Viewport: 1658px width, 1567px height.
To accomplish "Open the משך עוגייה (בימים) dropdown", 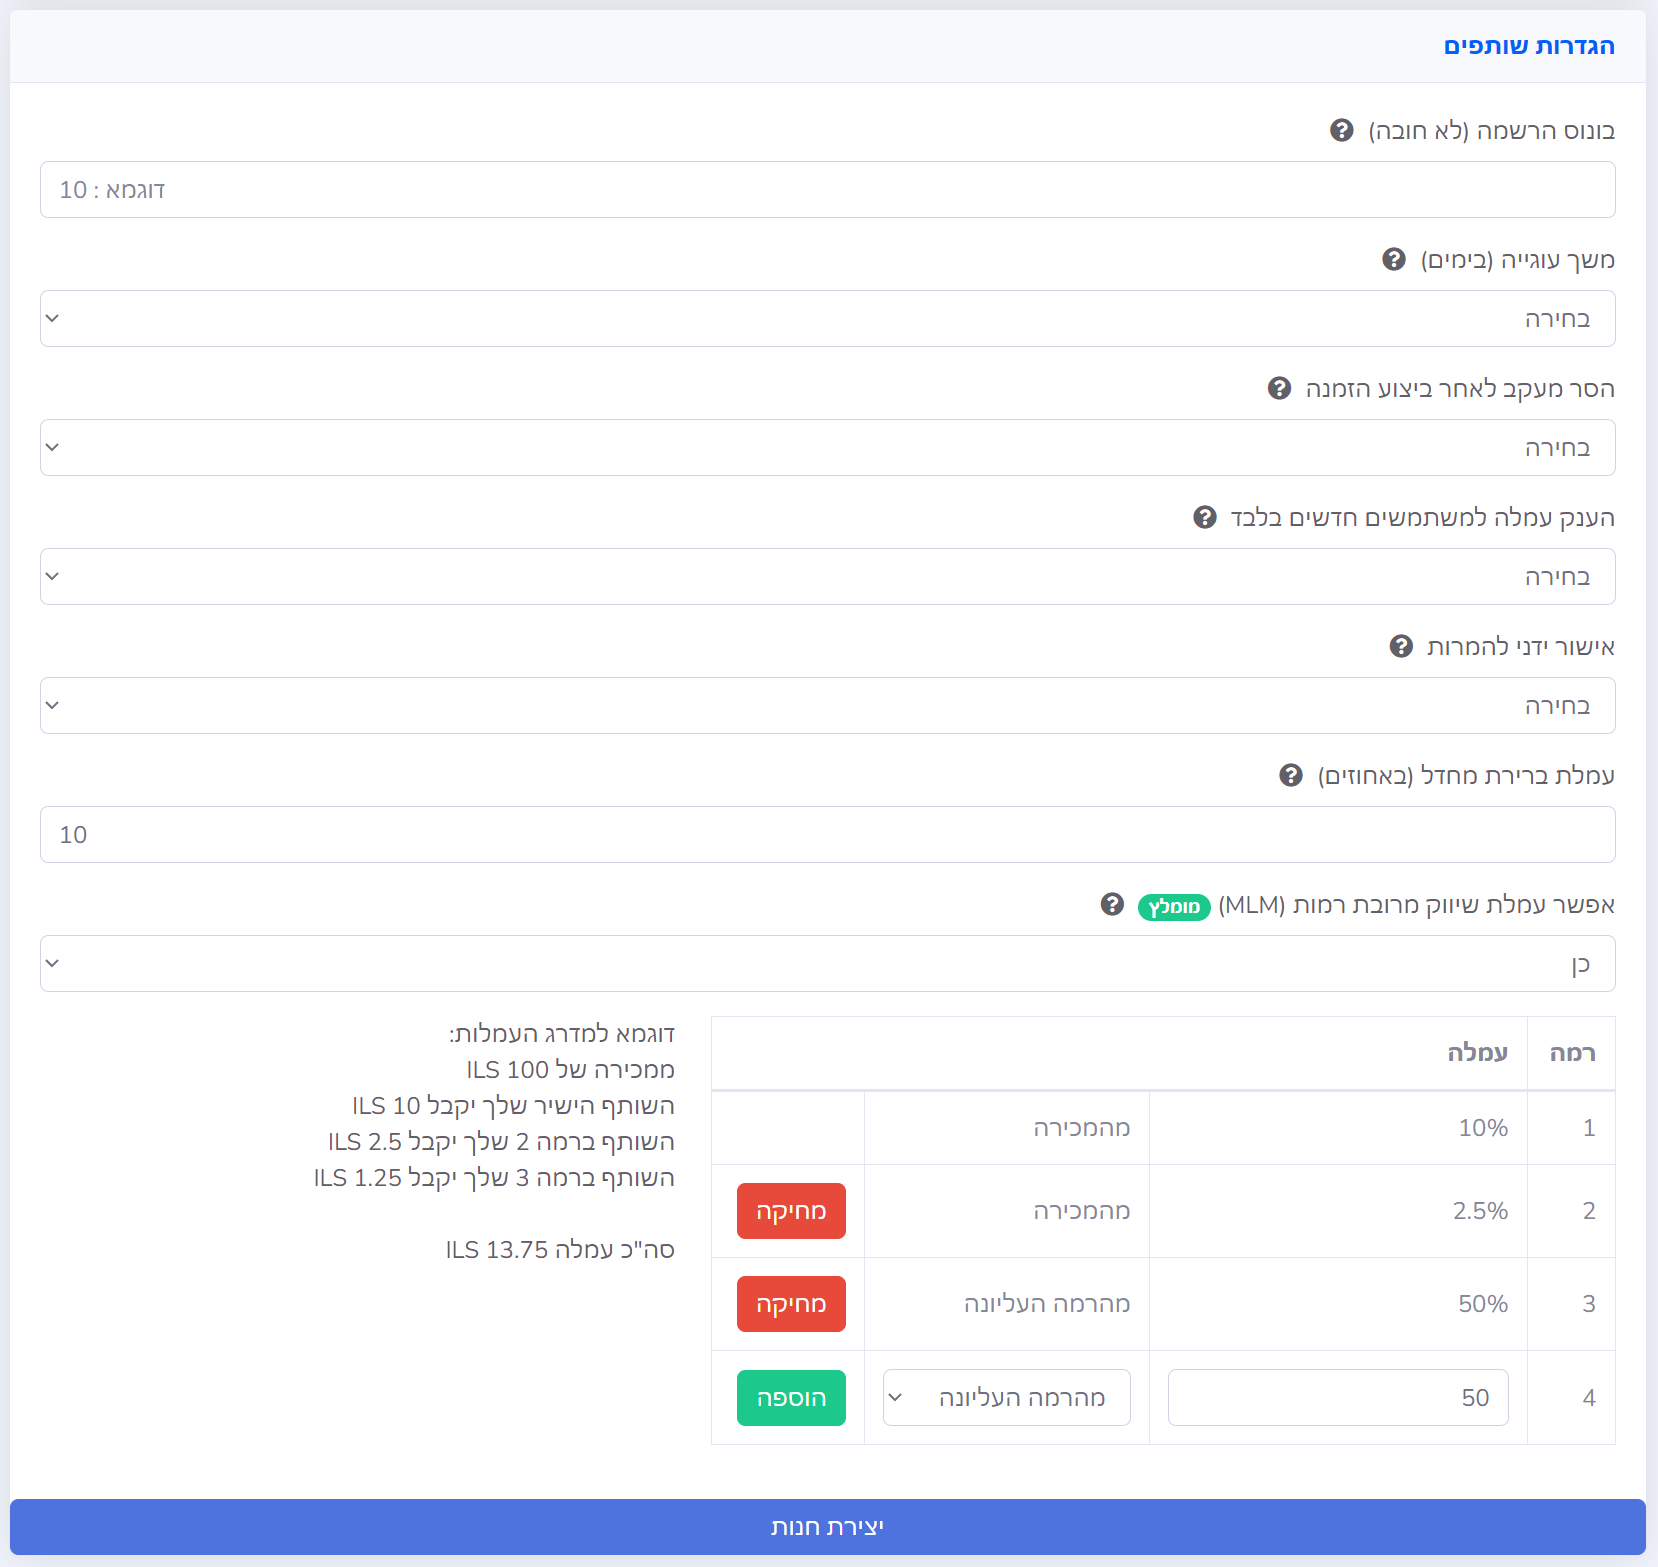I will (827, 319).
